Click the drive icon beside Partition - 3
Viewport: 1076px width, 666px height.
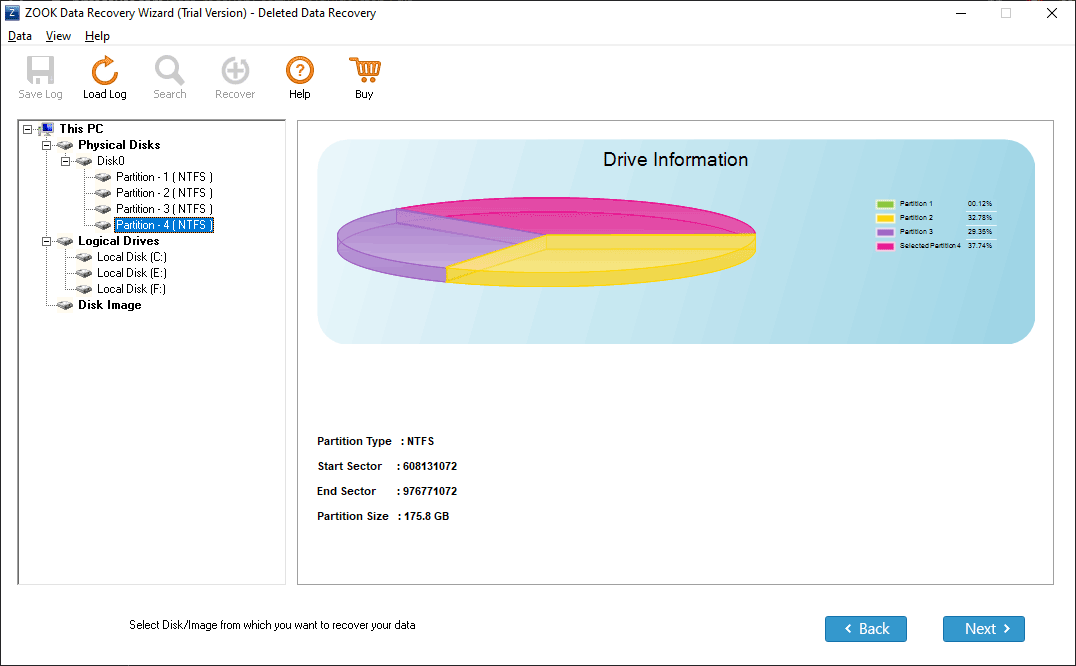coord(103,209)
